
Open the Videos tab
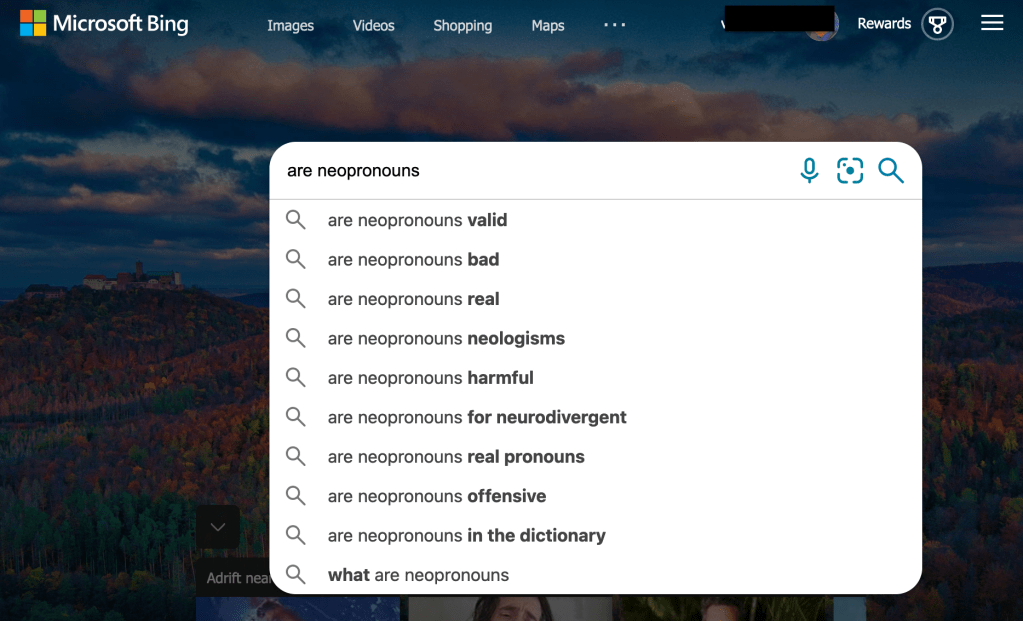(x=374, y=26)
